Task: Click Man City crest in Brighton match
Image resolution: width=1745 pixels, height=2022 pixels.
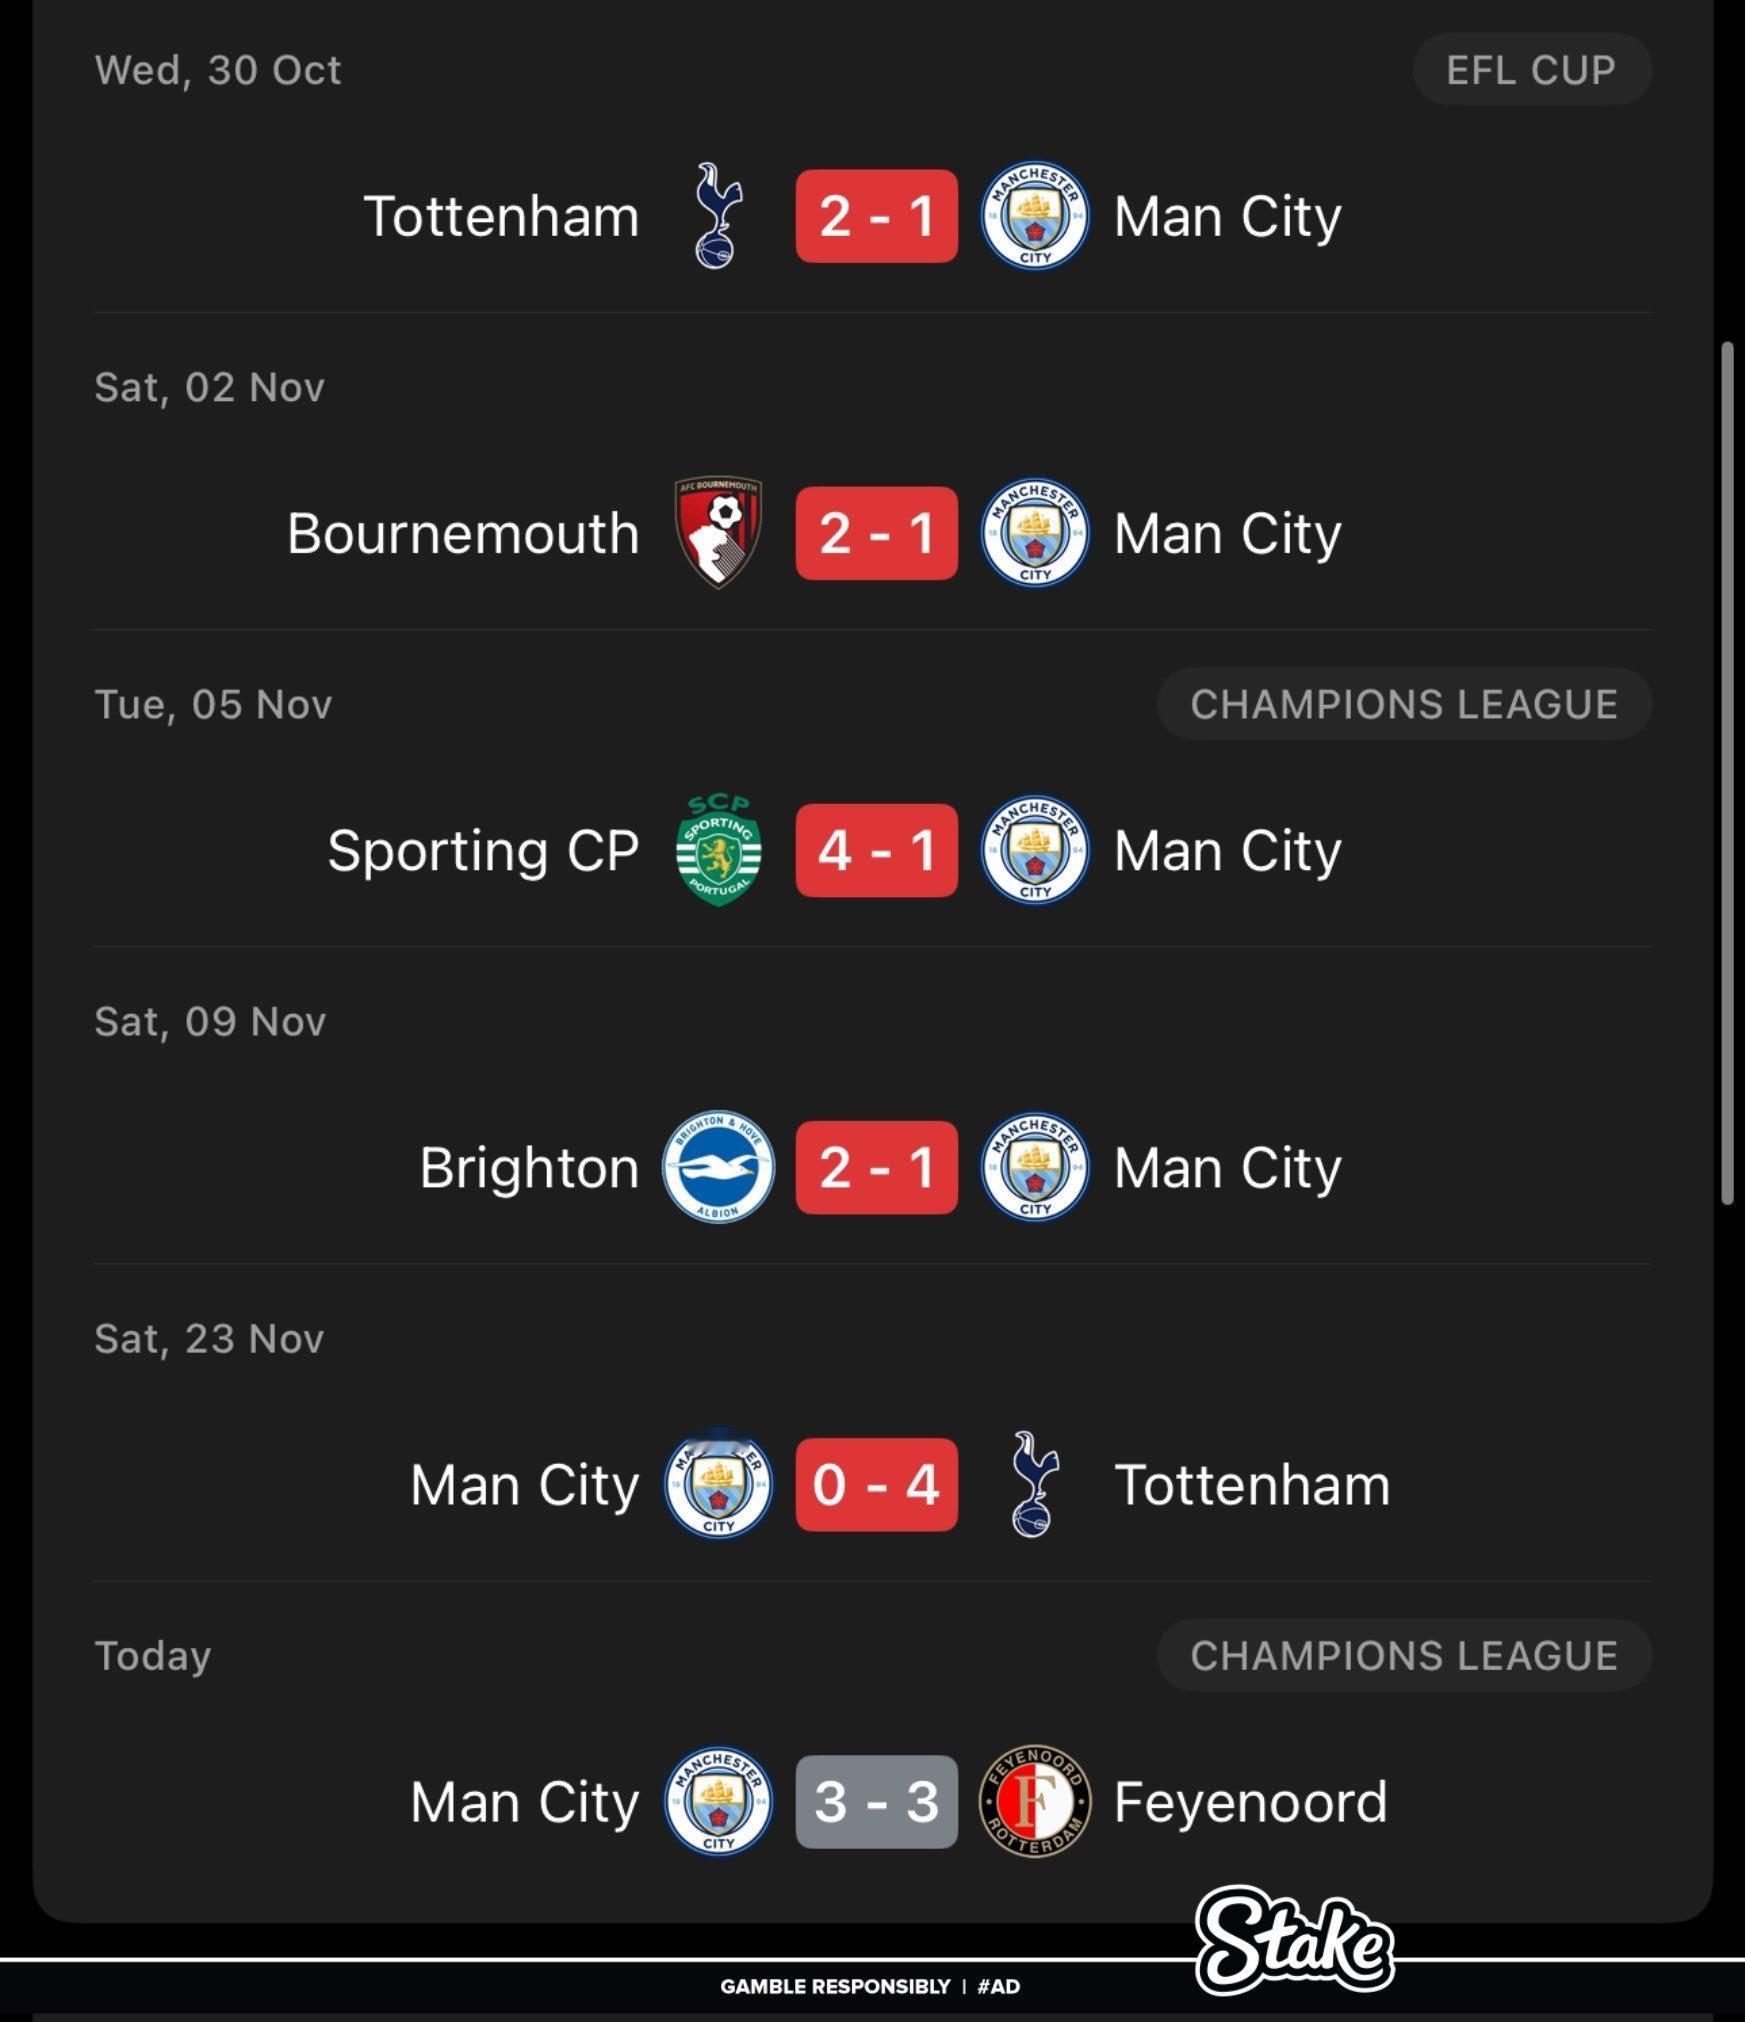Action: [x=1035, y=1167]
